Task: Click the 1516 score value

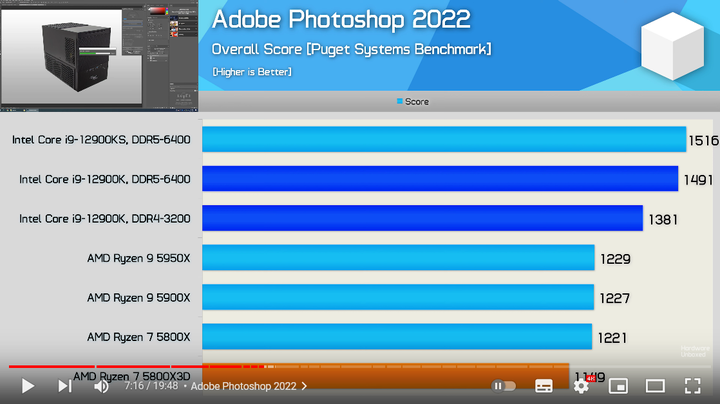Action: [x=703, y=140]
